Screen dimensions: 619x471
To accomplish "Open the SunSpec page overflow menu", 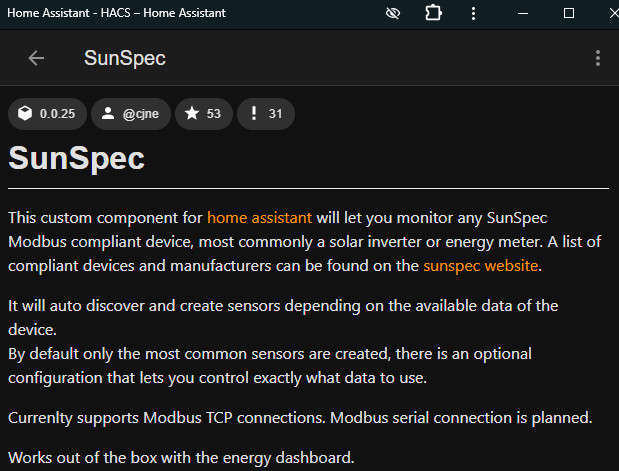I will [x=598, y=58].
